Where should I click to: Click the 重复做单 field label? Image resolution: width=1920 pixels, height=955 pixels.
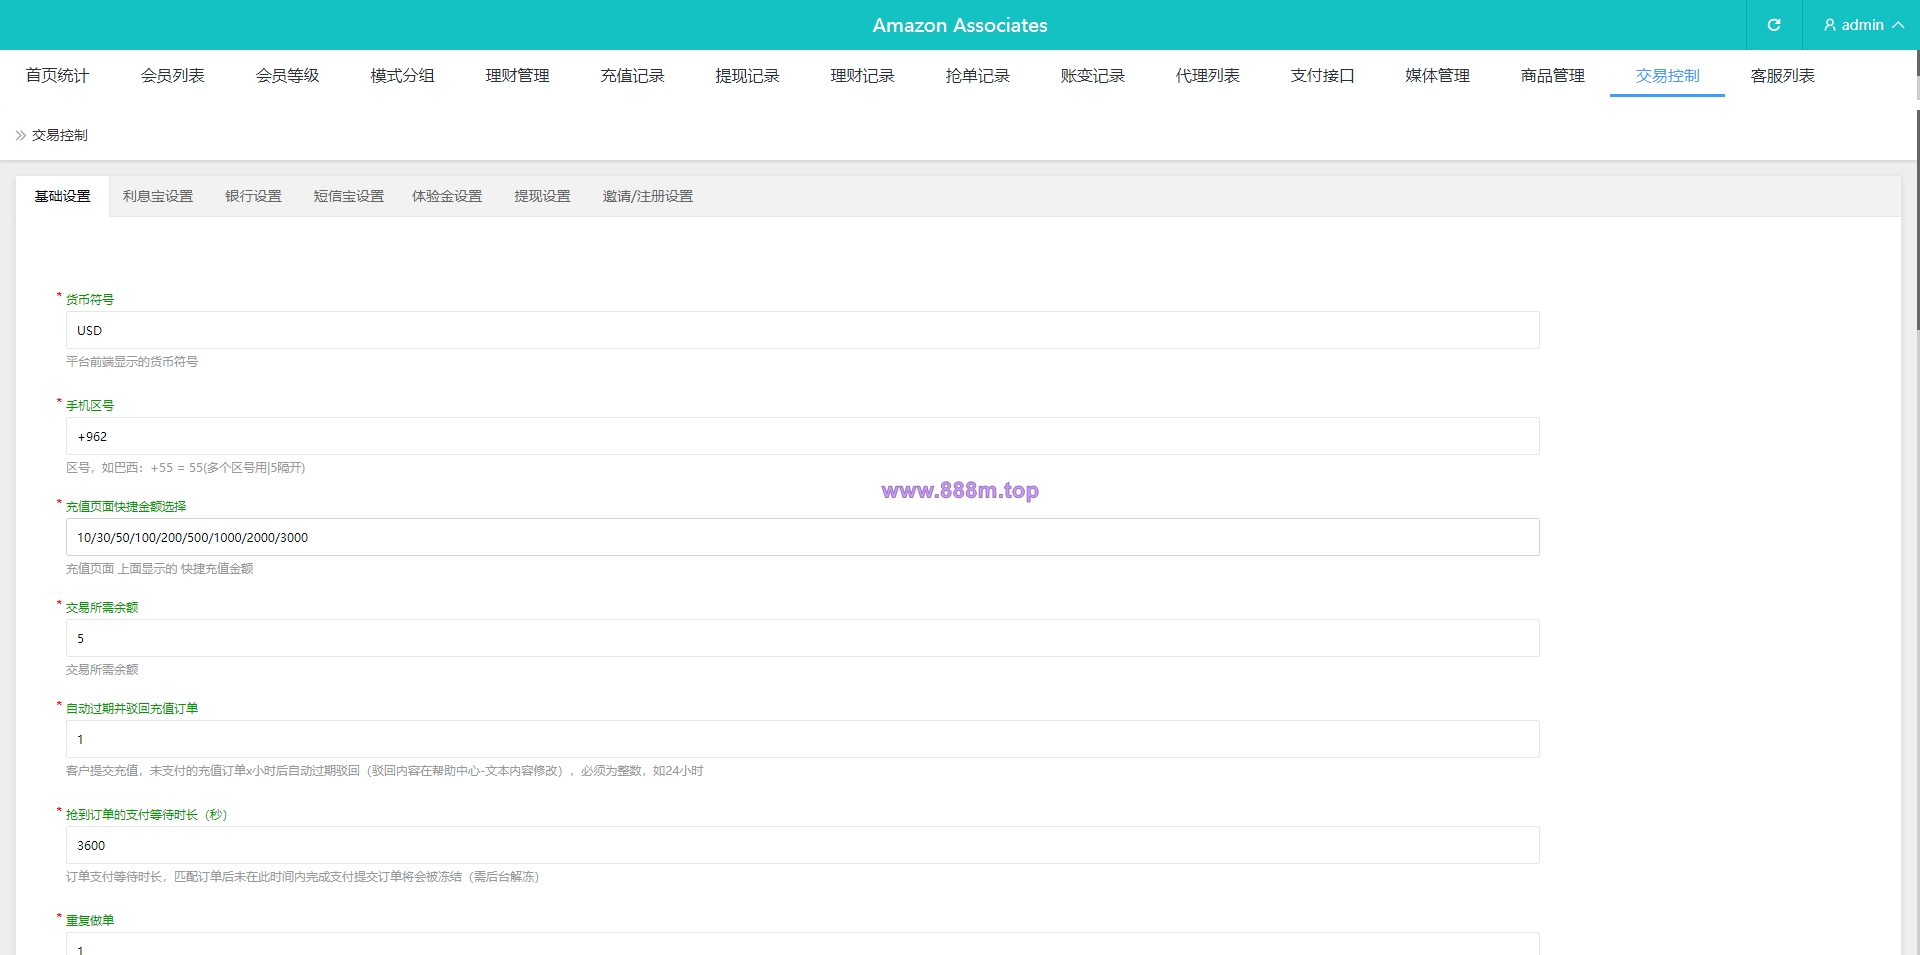90,920
